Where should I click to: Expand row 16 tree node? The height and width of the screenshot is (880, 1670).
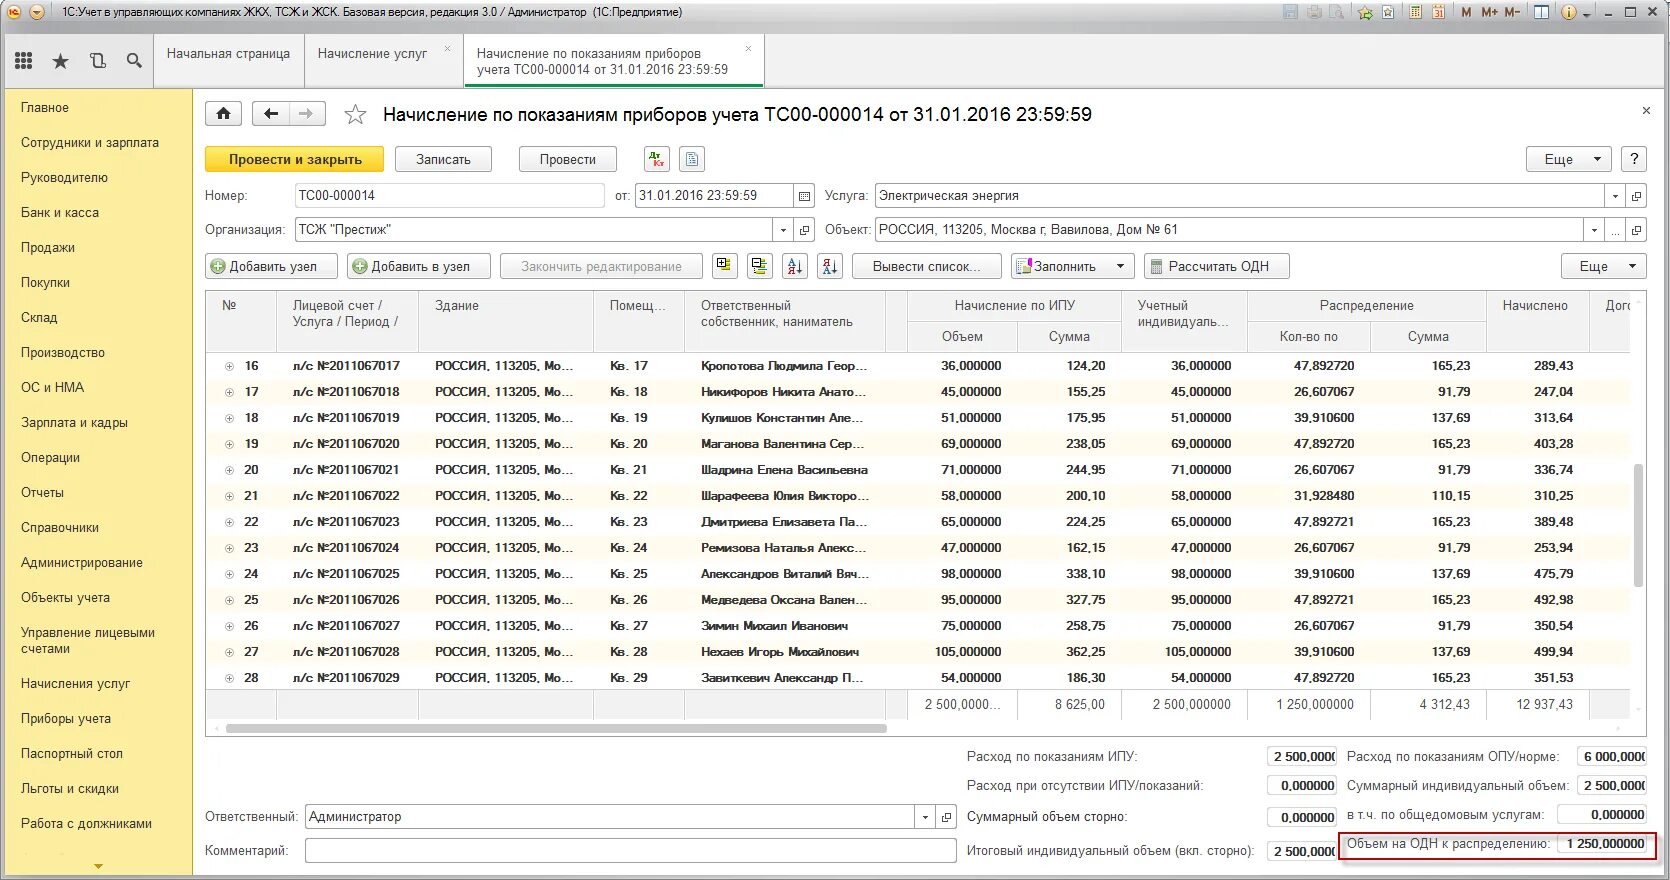point(229,366)
